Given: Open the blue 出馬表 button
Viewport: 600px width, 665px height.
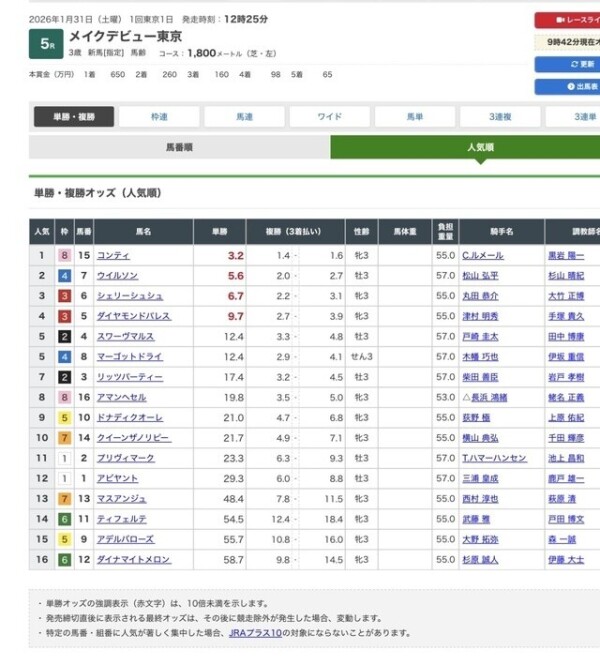Looking at the screenshot, I should click(x=568, y=87).
